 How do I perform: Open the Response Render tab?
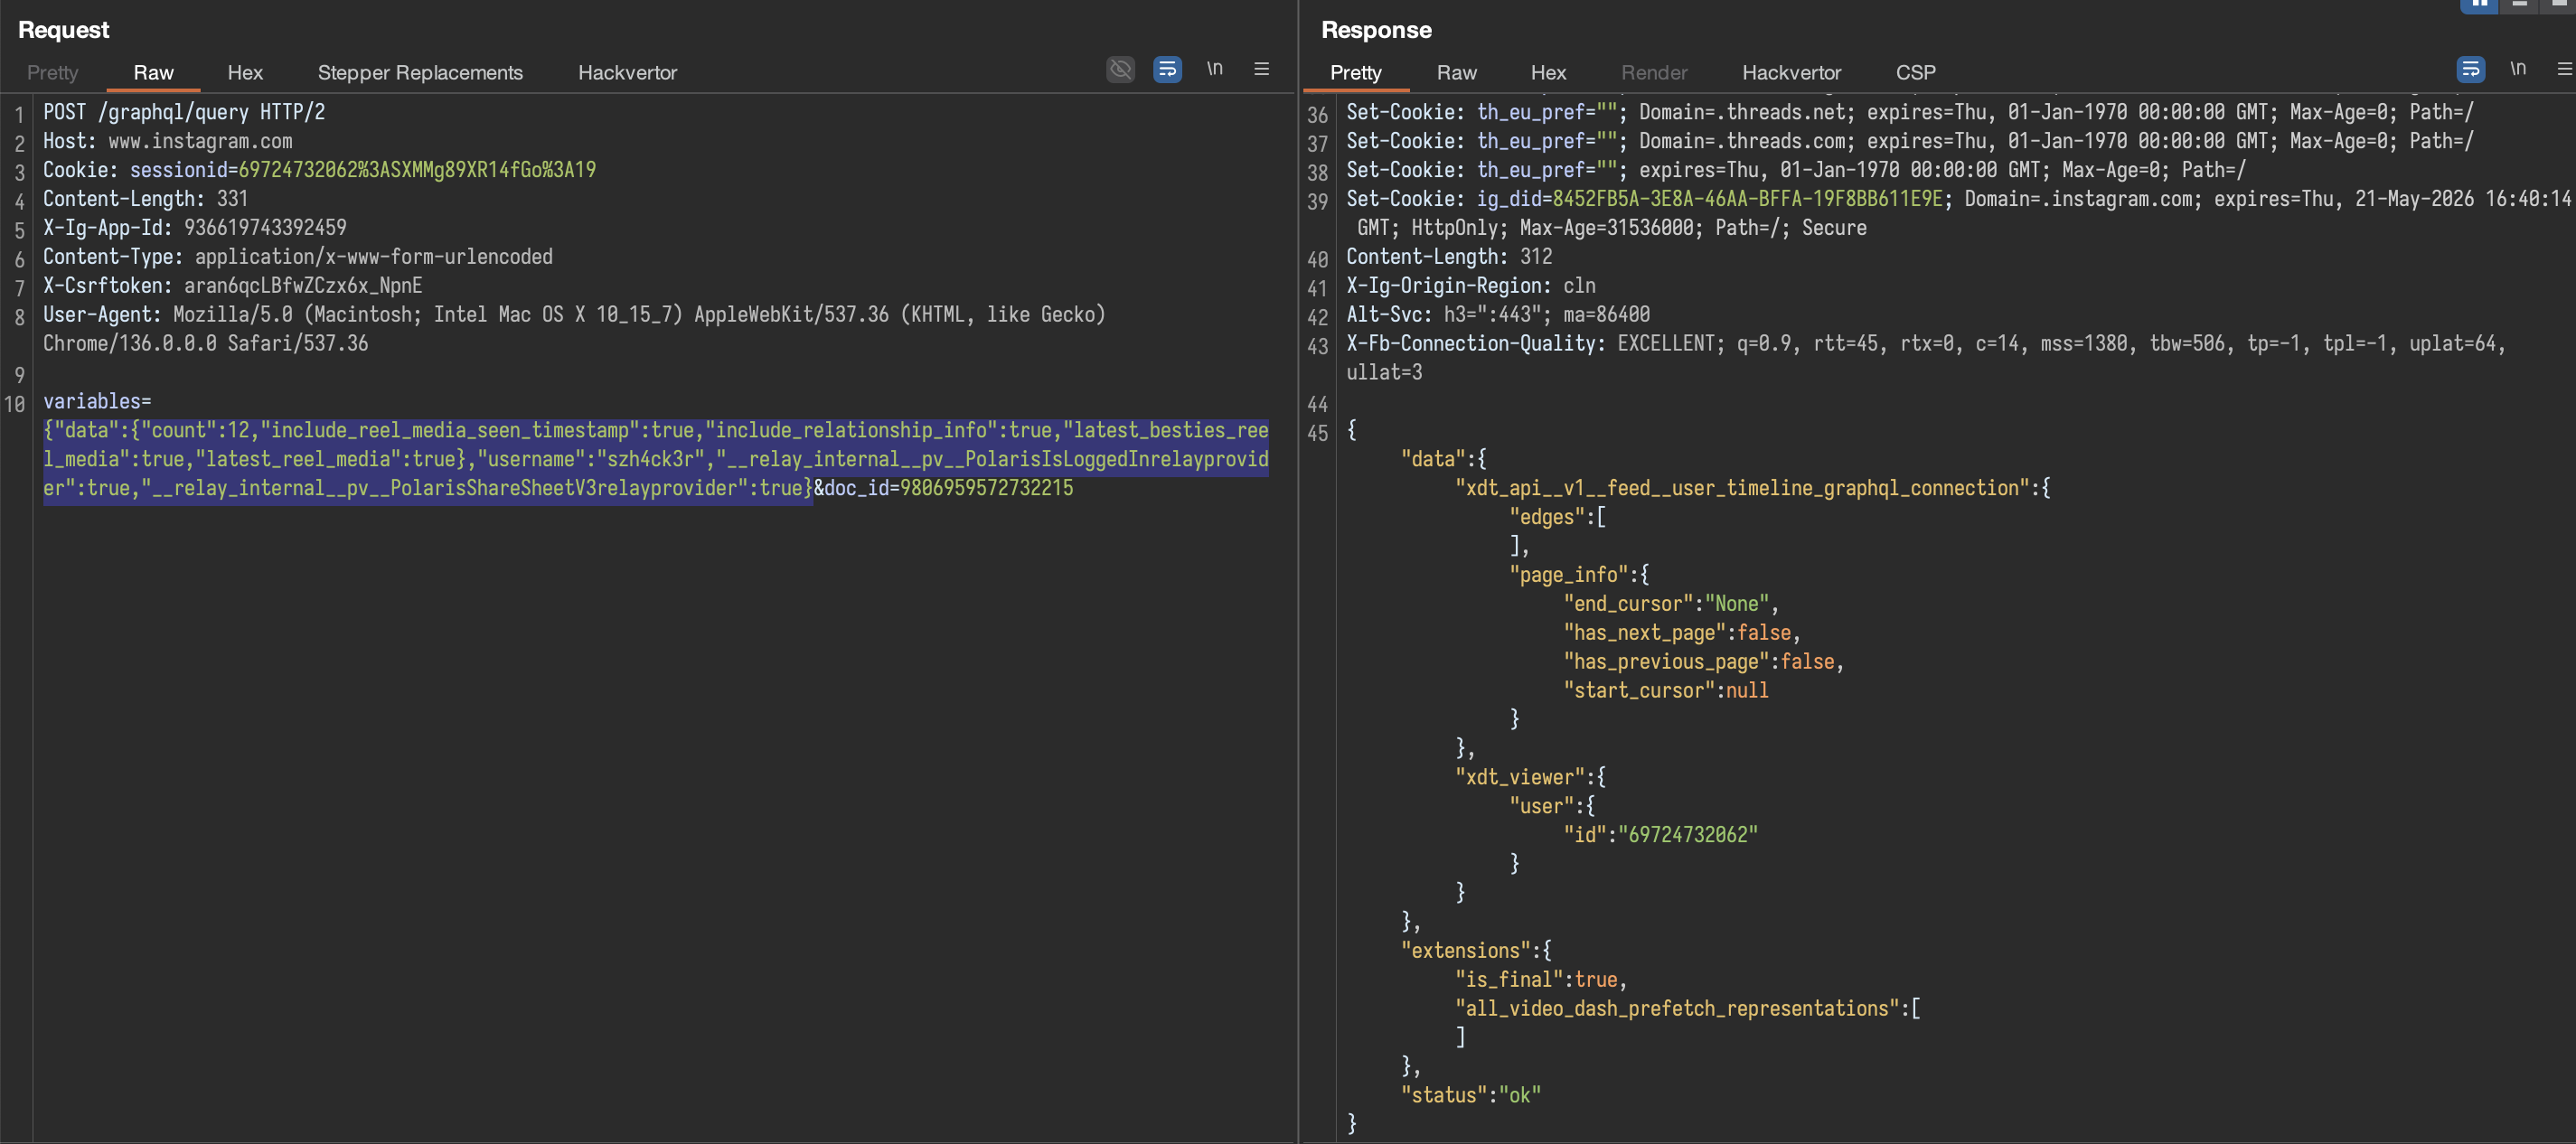[x=1654, y=72]
